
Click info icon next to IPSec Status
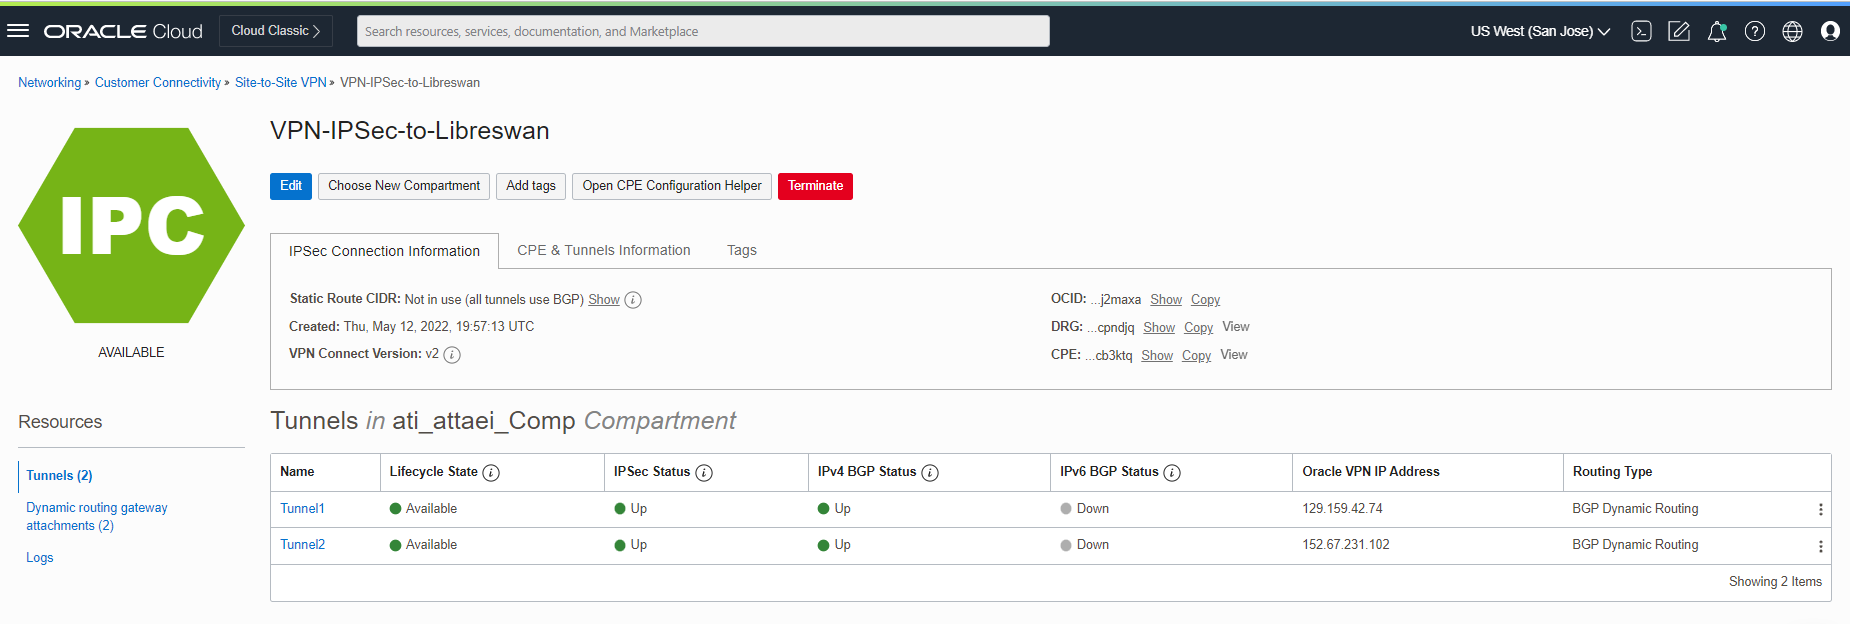[x=704, y=473]
